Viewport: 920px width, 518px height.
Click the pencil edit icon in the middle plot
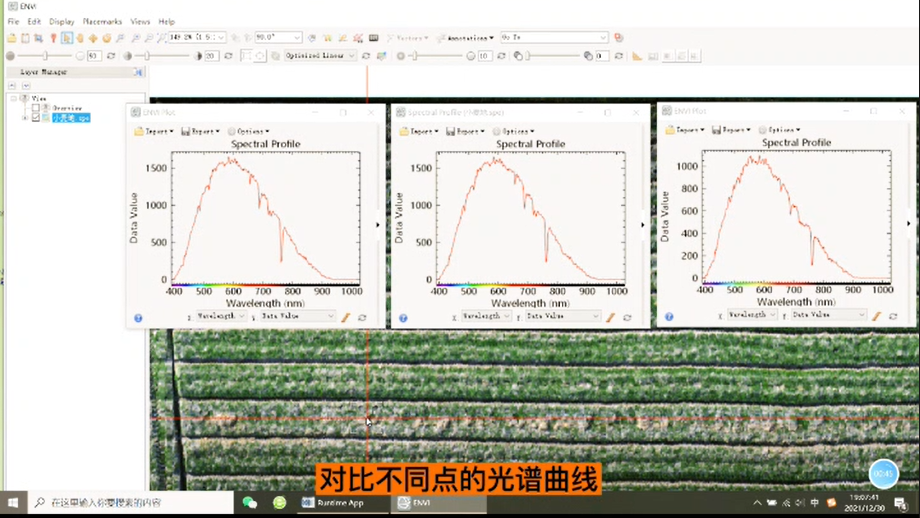click(610, 317)
